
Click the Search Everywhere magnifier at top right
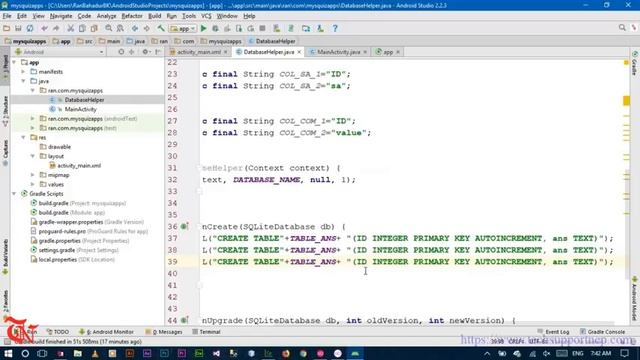pyautogui.click(x=622, y=27)
